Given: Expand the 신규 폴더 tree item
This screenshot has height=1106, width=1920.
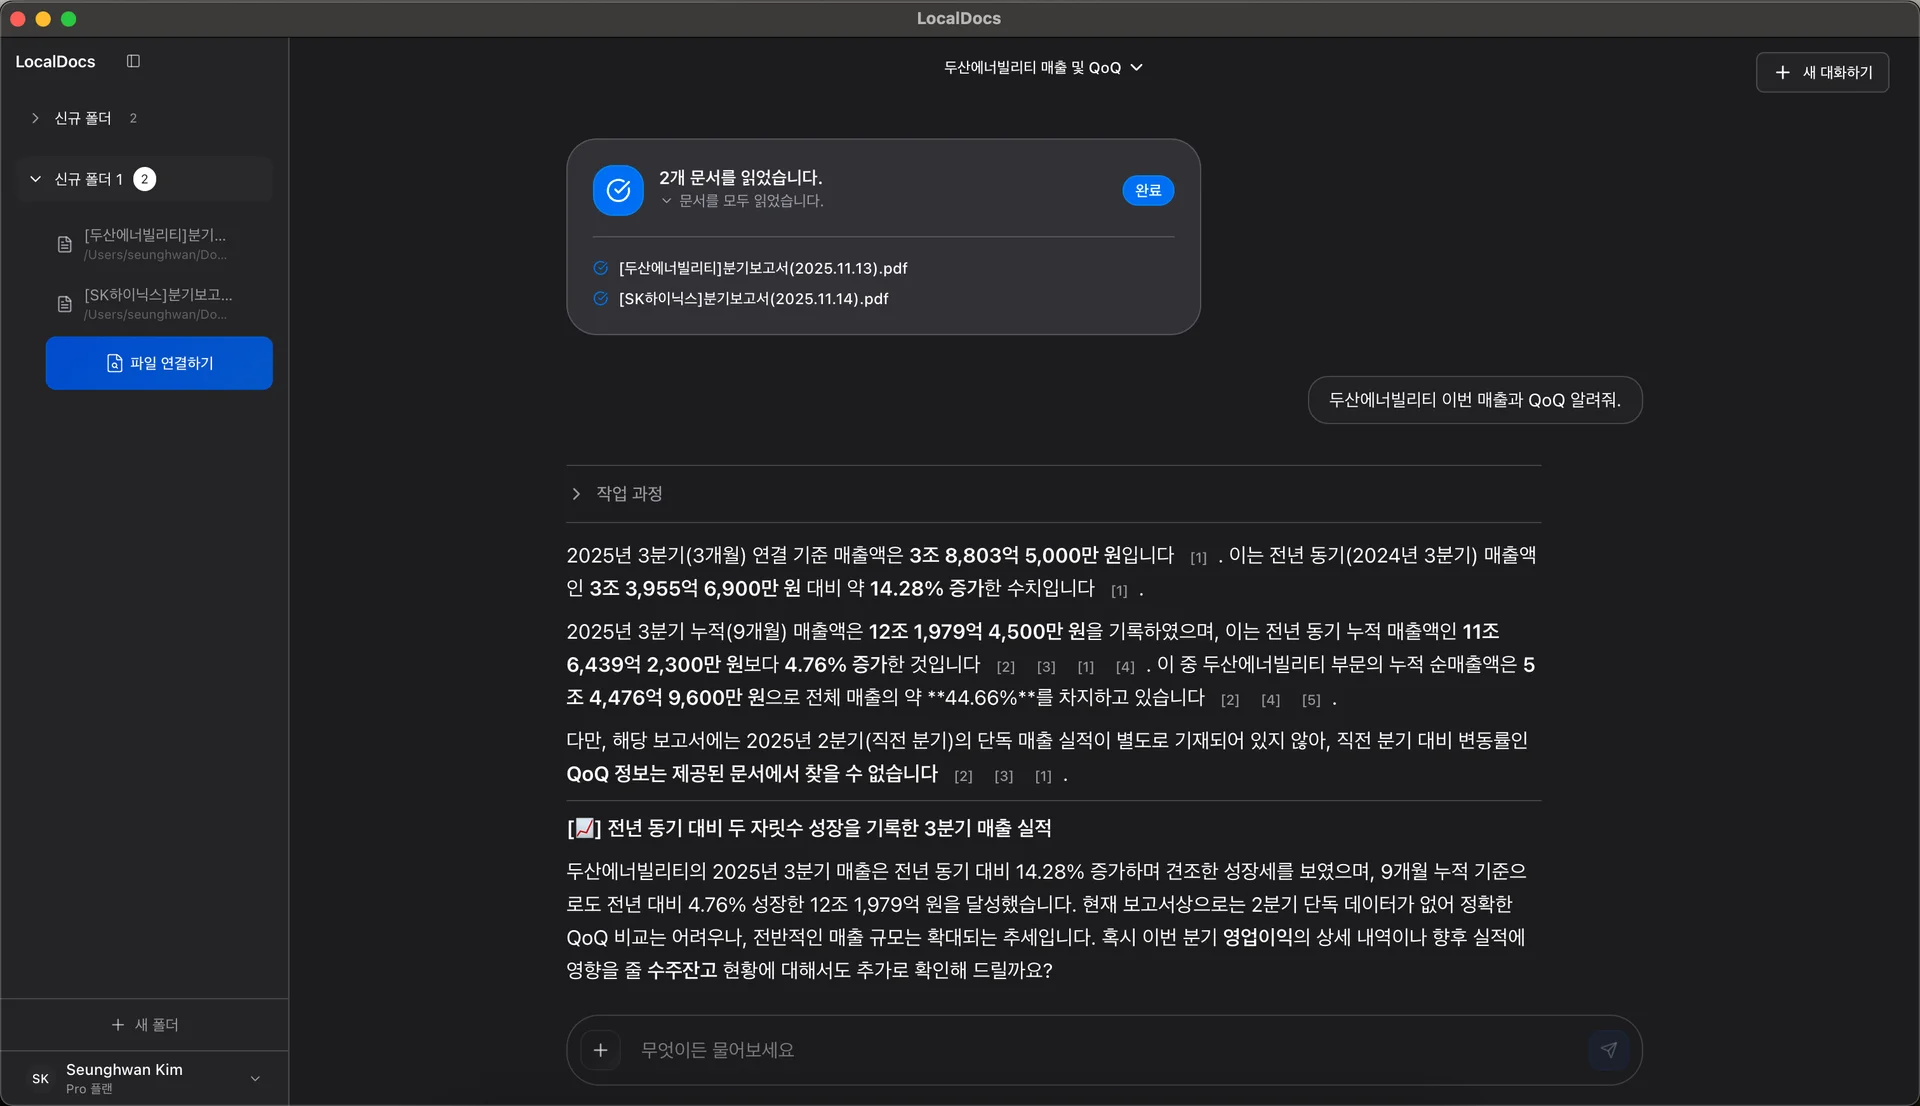Looking at the screenshot, I should click(x=35, y=118).
